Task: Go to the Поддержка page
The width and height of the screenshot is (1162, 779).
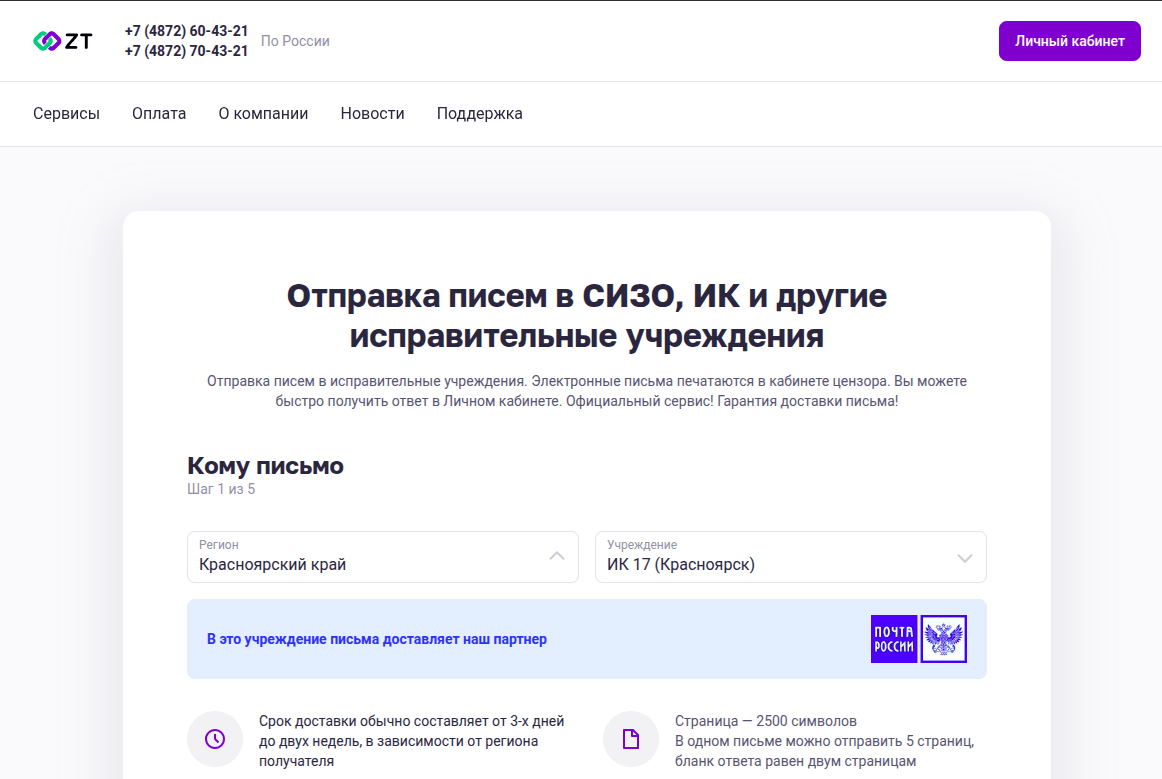Action: (x=479, y=113)
